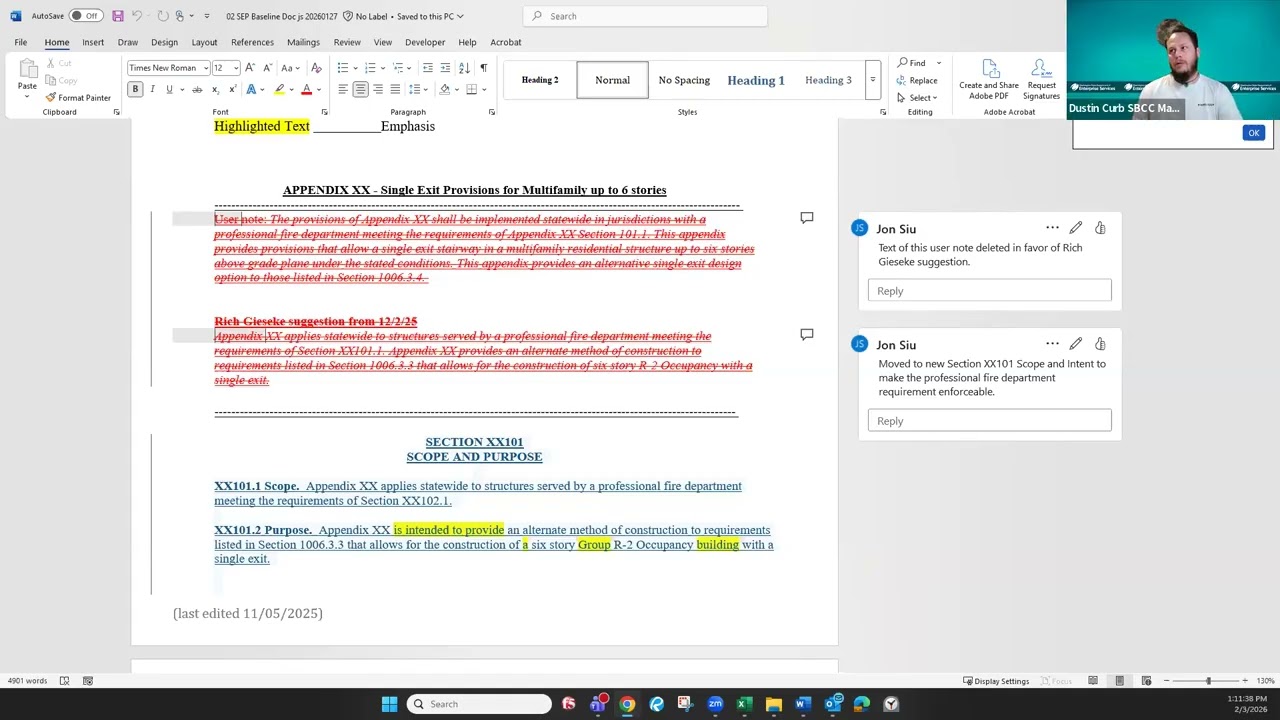
Task: Apply yellow text highlight color
Action: 279,90
